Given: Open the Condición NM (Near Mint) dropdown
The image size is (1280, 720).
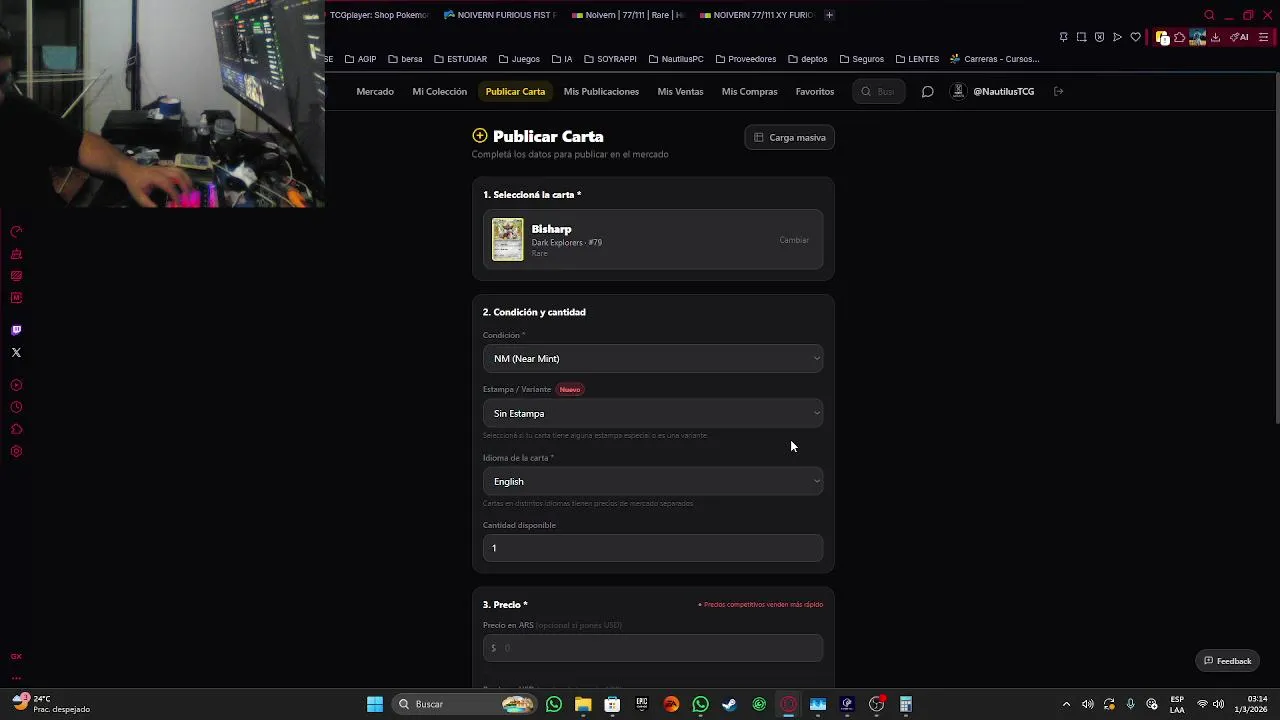Looking at the screenshot, I should [x=653, y=359].
